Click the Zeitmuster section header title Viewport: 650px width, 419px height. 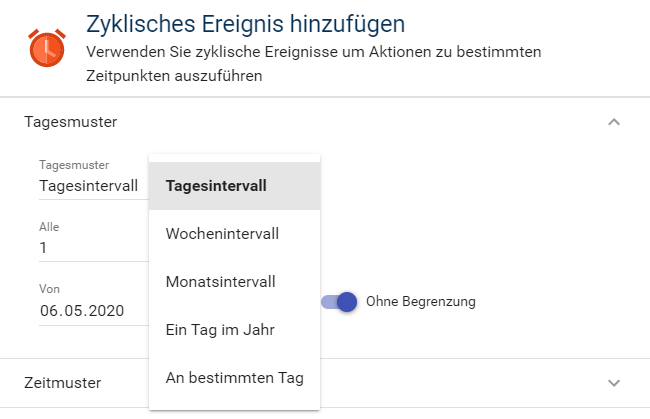(x=62, y=383)
